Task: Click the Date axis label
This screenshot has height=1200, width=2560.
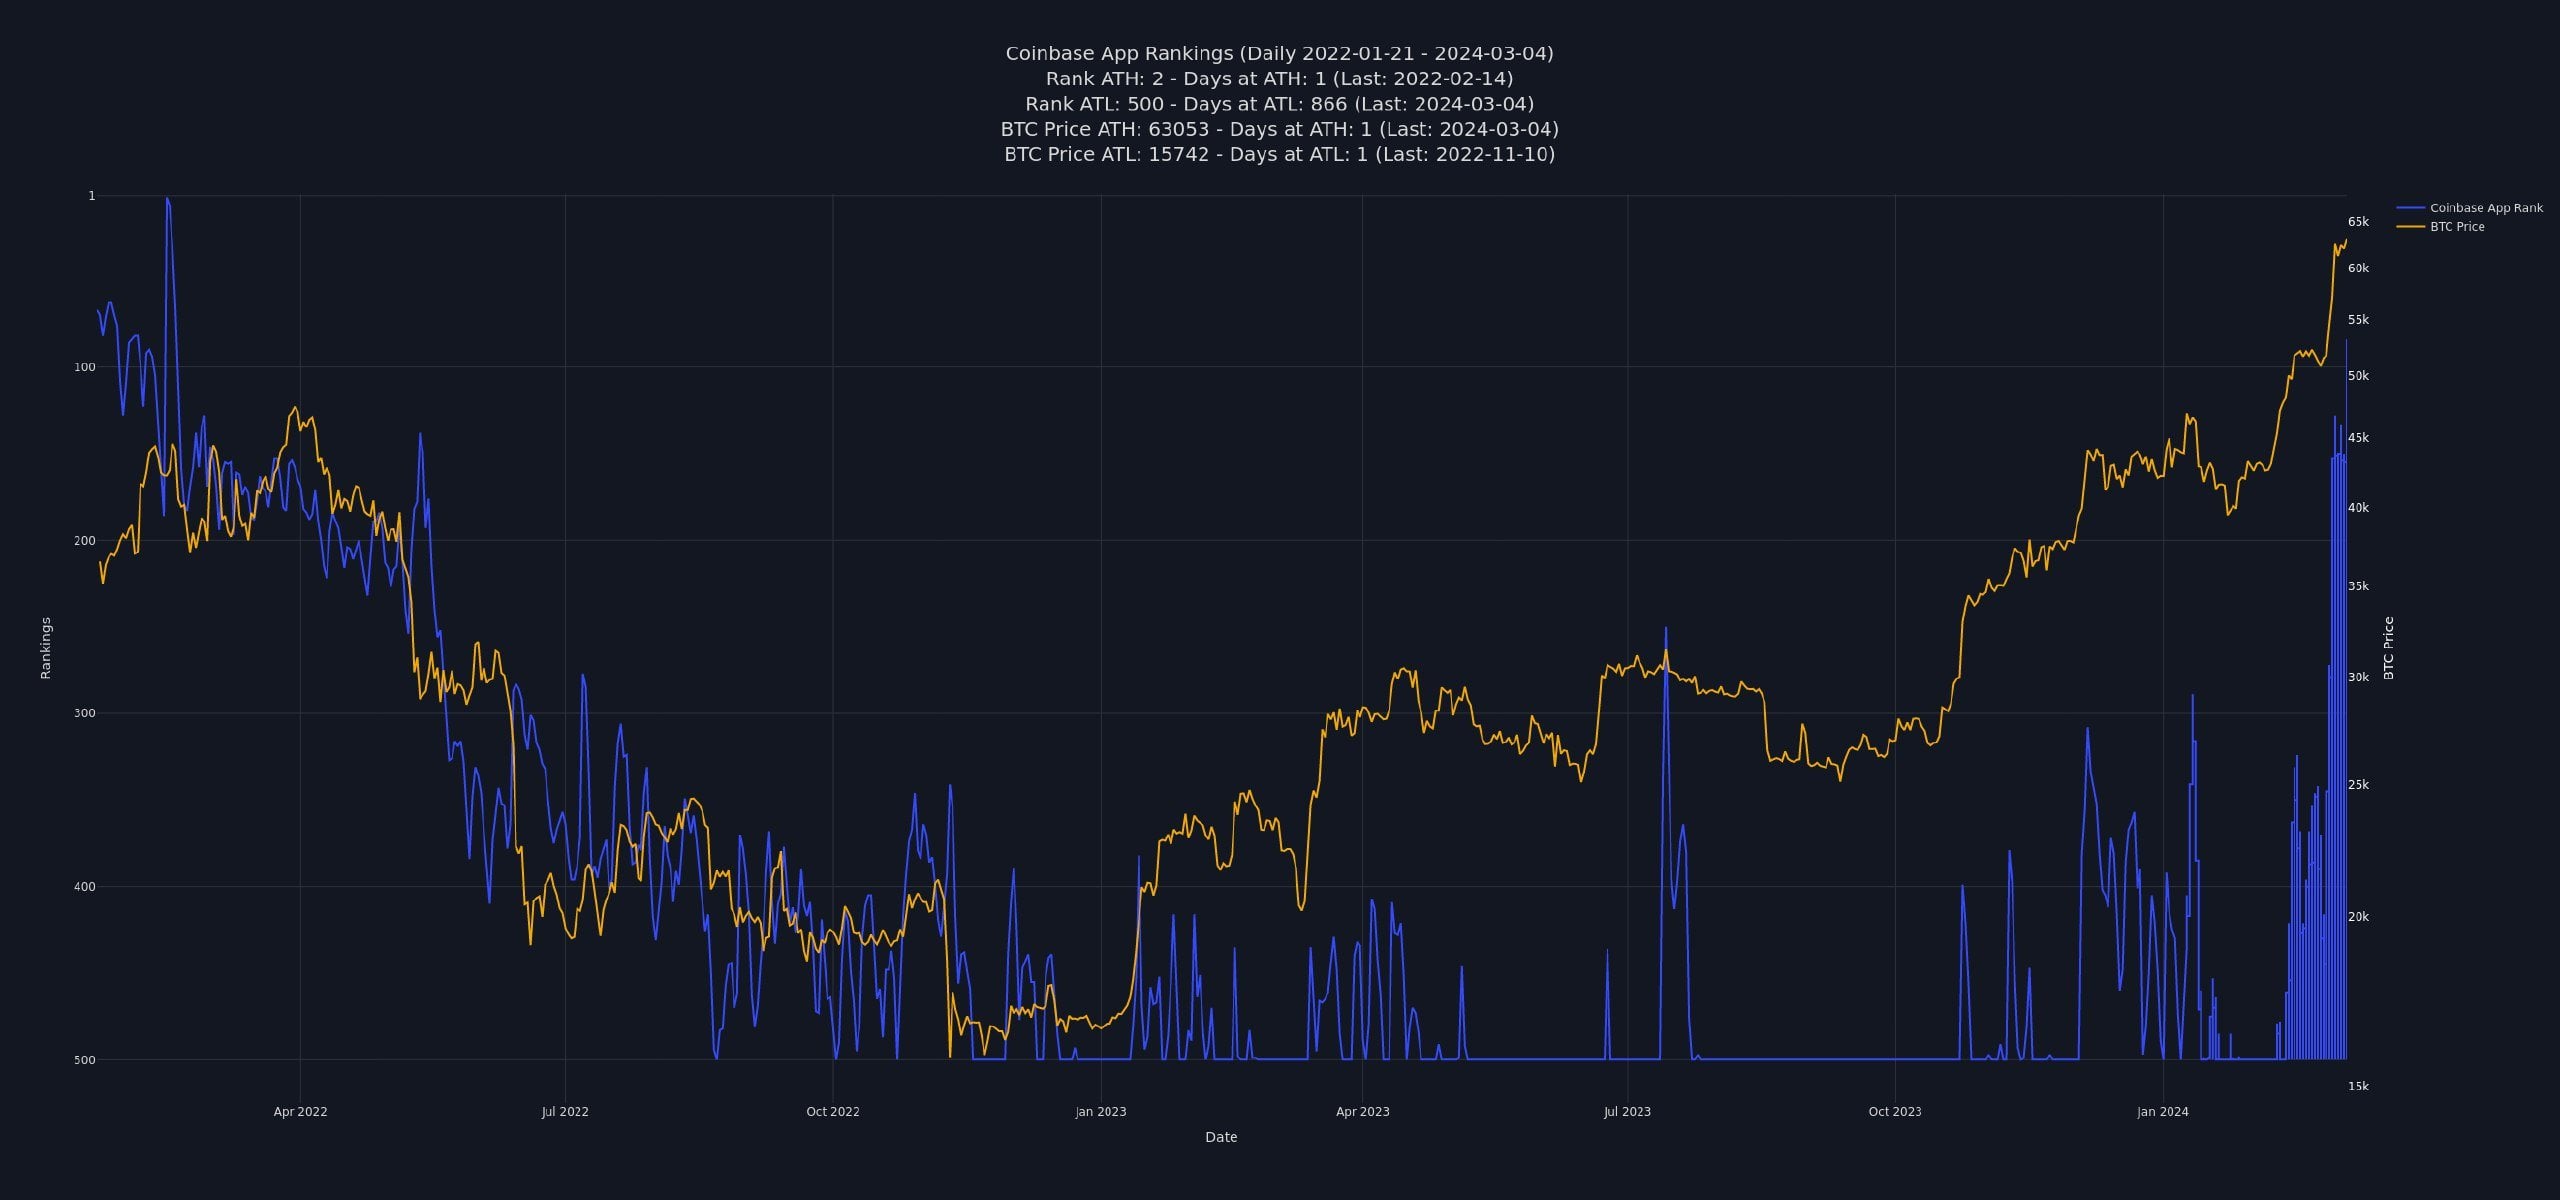Action: 1220,1137
